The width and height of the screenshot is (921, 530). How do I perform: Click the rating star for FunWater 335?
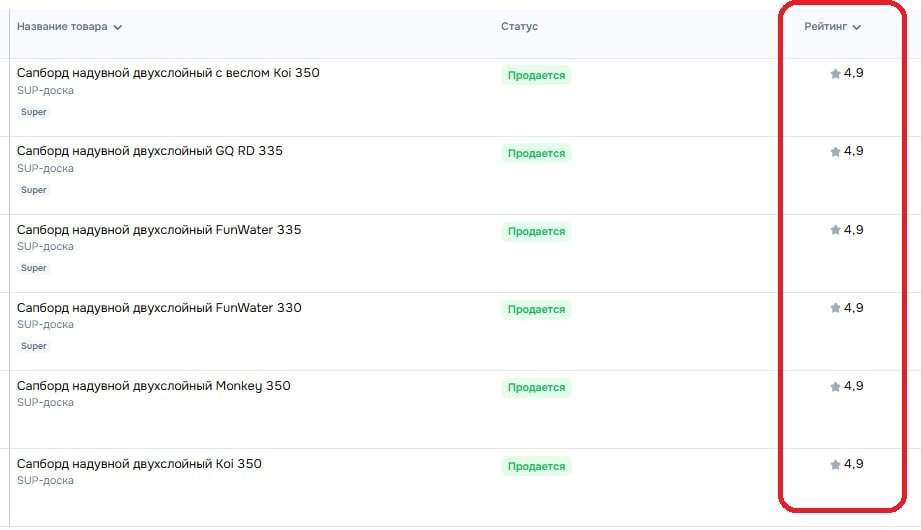[835, 230]
